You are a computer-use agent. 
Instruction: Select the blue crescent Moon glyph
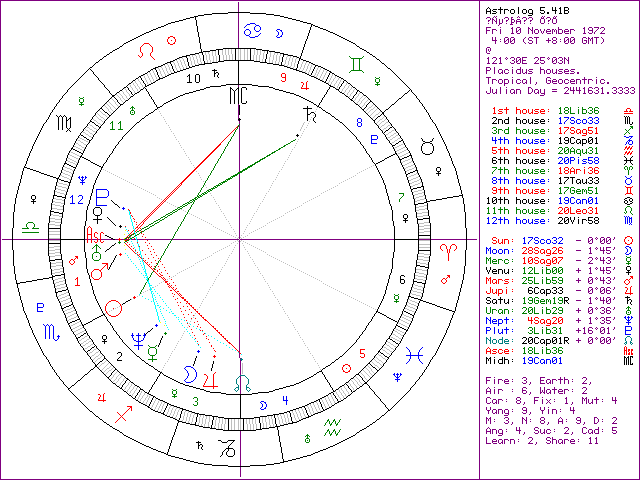[188, 373]
